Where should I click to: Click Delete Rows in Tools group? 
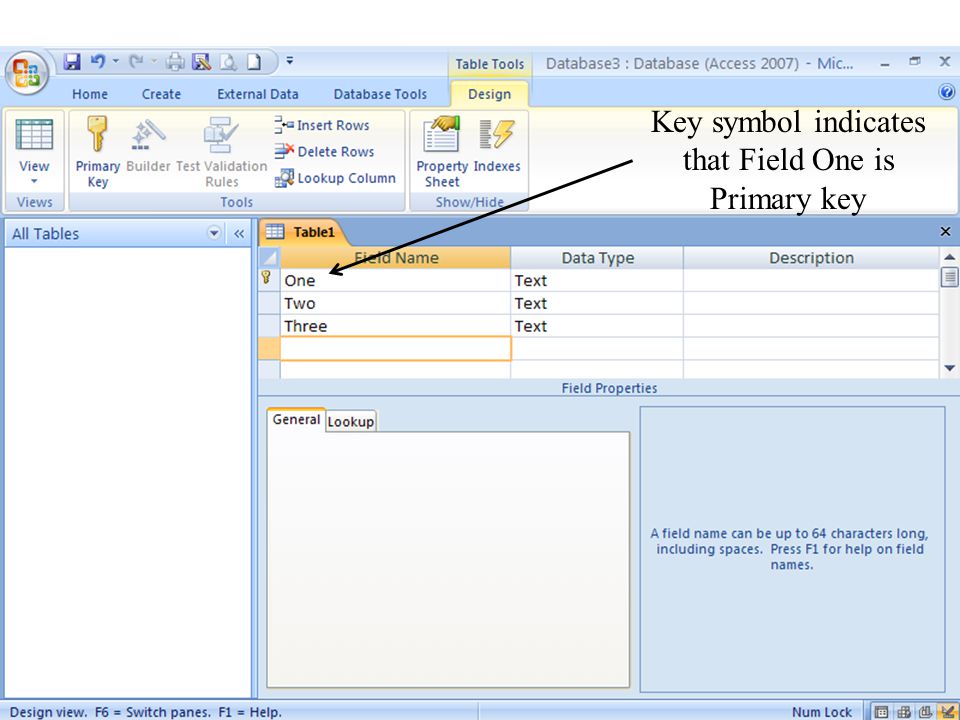[x=324, y=151]
